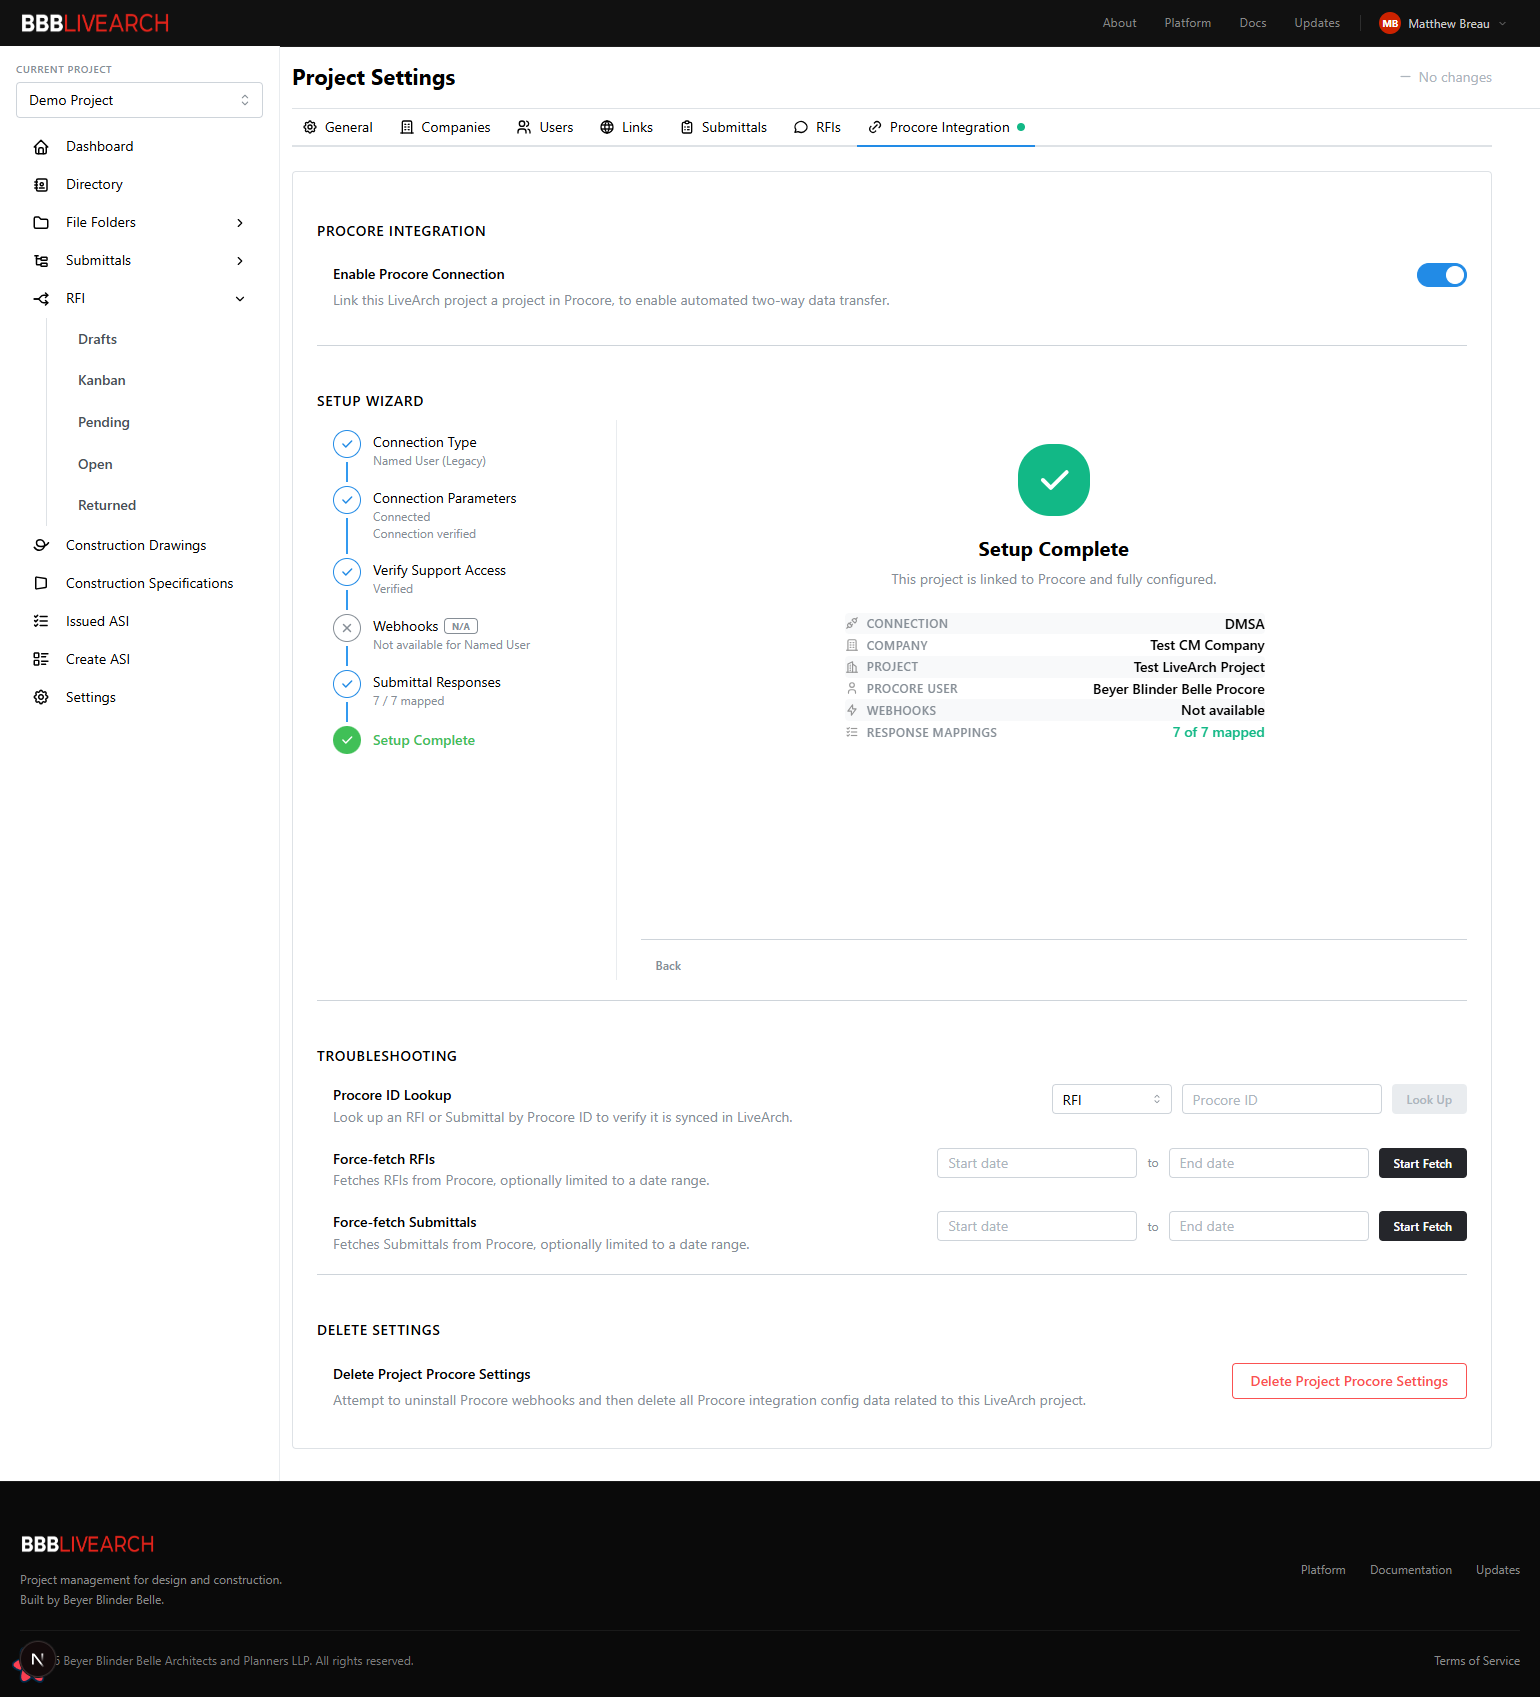Open RFI Pending in sidebar

104,422
